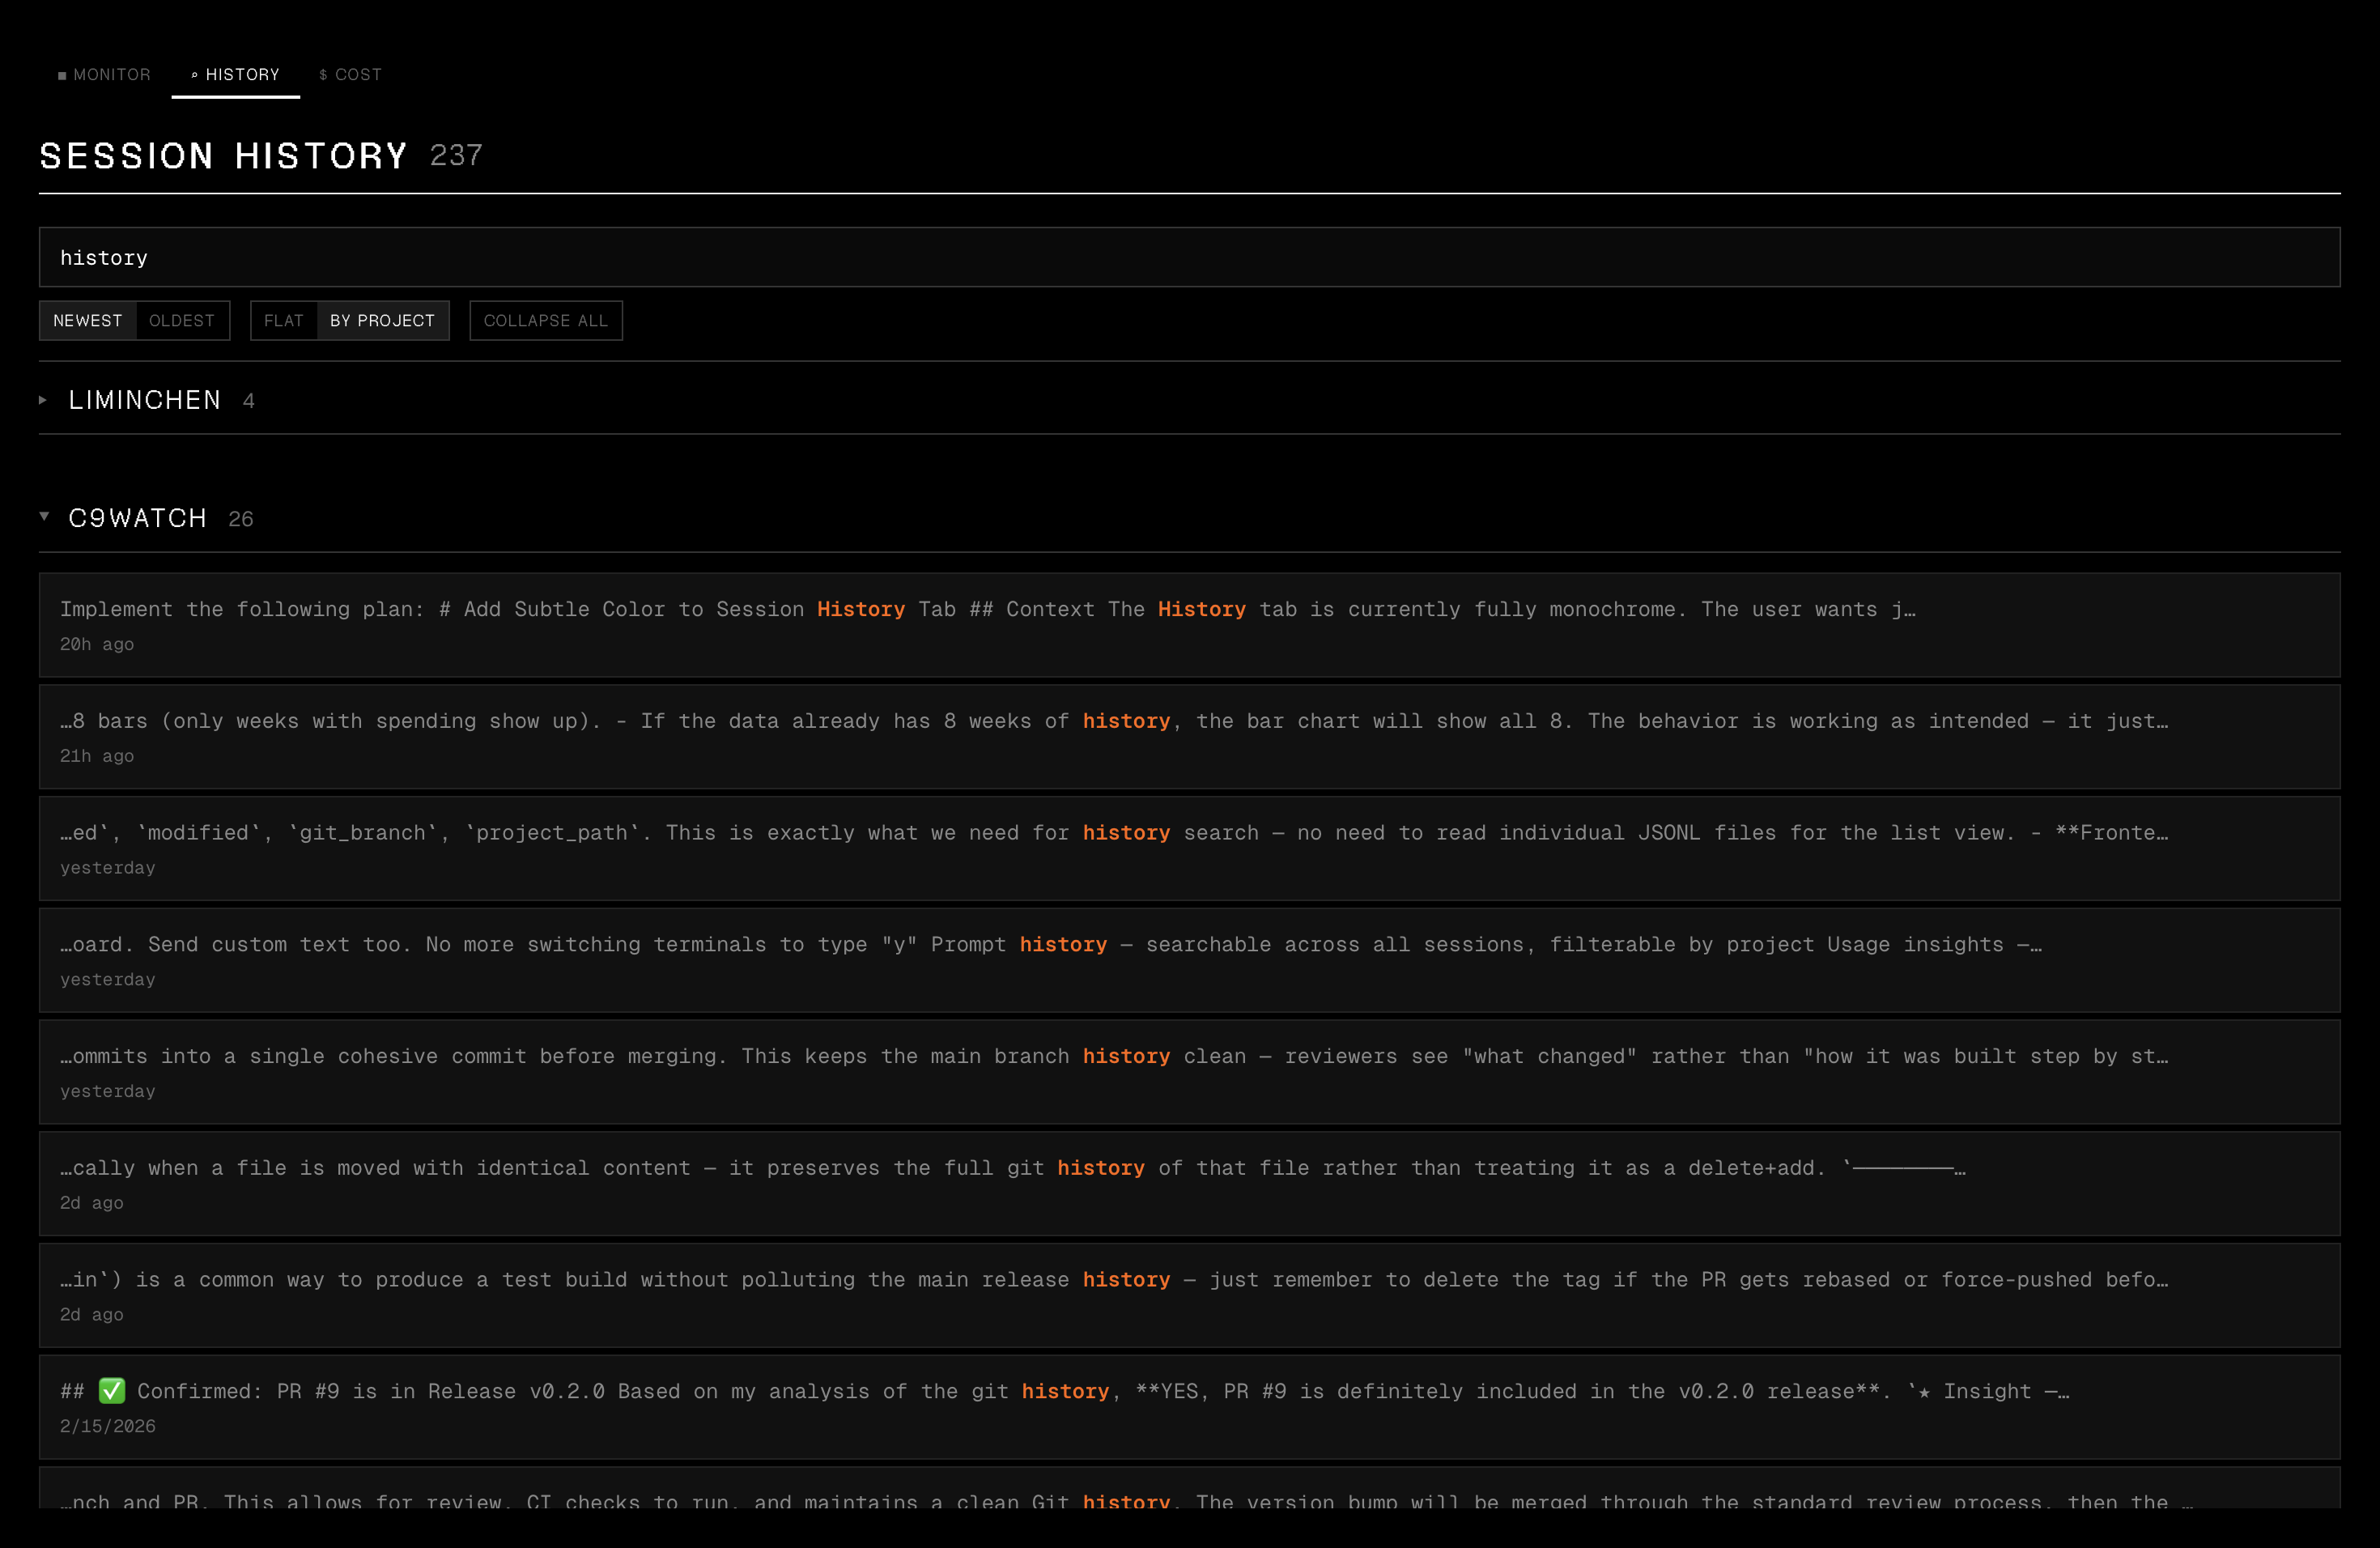
Task: Open the session mentioning git_branch and project_path
Action: 1188,848
